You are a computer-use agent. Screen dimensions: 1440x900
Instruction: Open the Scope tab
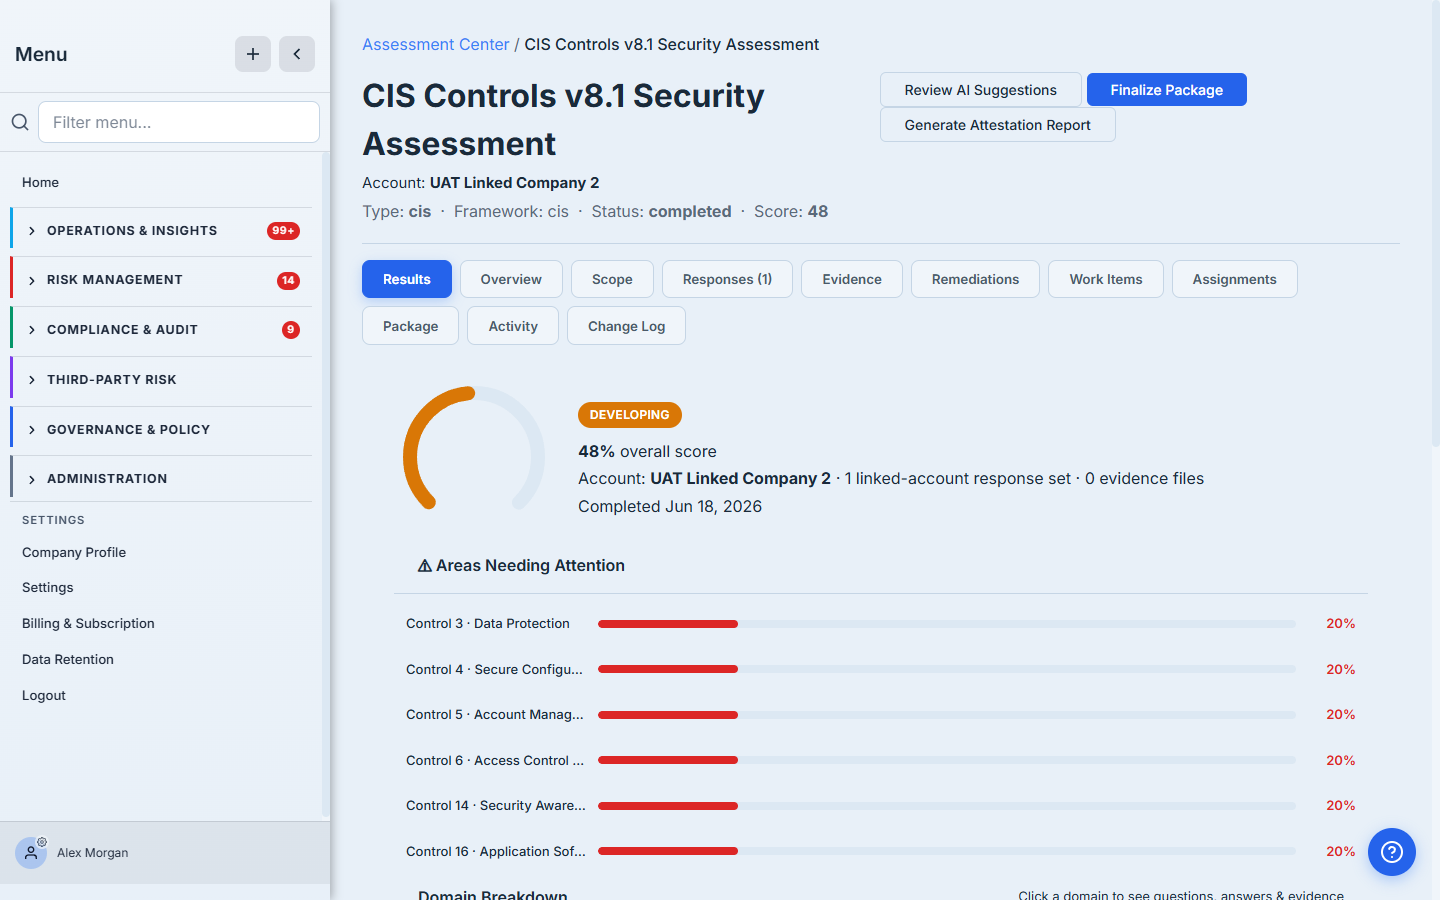[612, 279]
